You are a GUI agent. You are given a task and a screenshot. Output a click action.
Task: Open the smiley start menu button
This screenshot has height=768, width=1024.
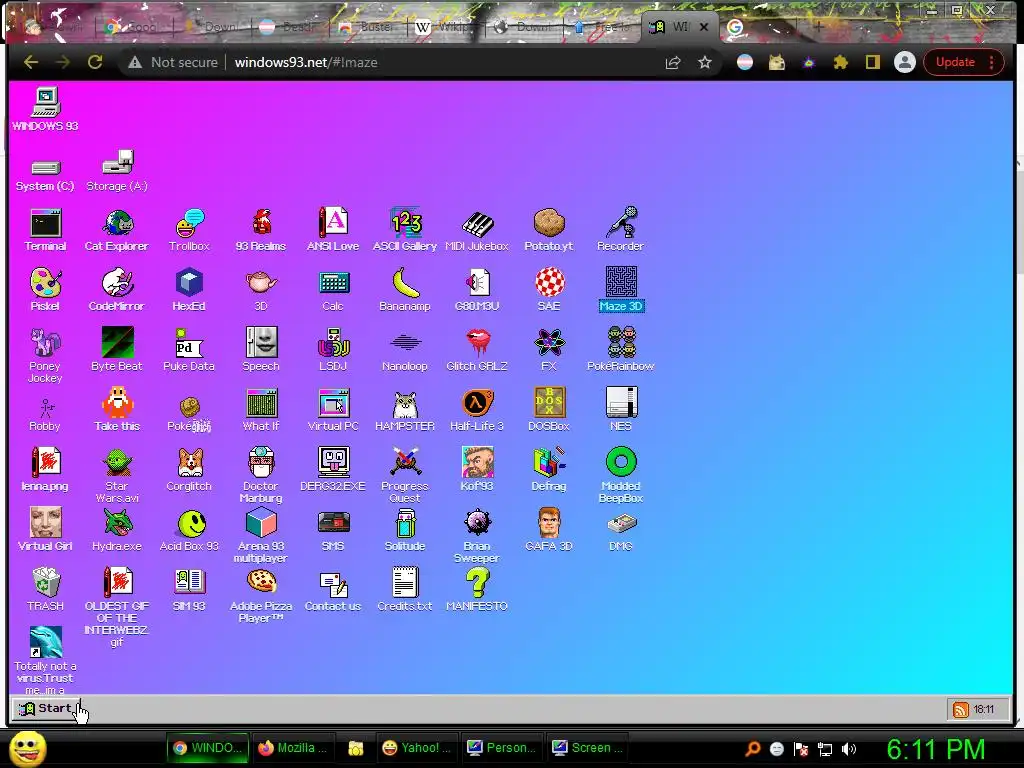[27, 749]
